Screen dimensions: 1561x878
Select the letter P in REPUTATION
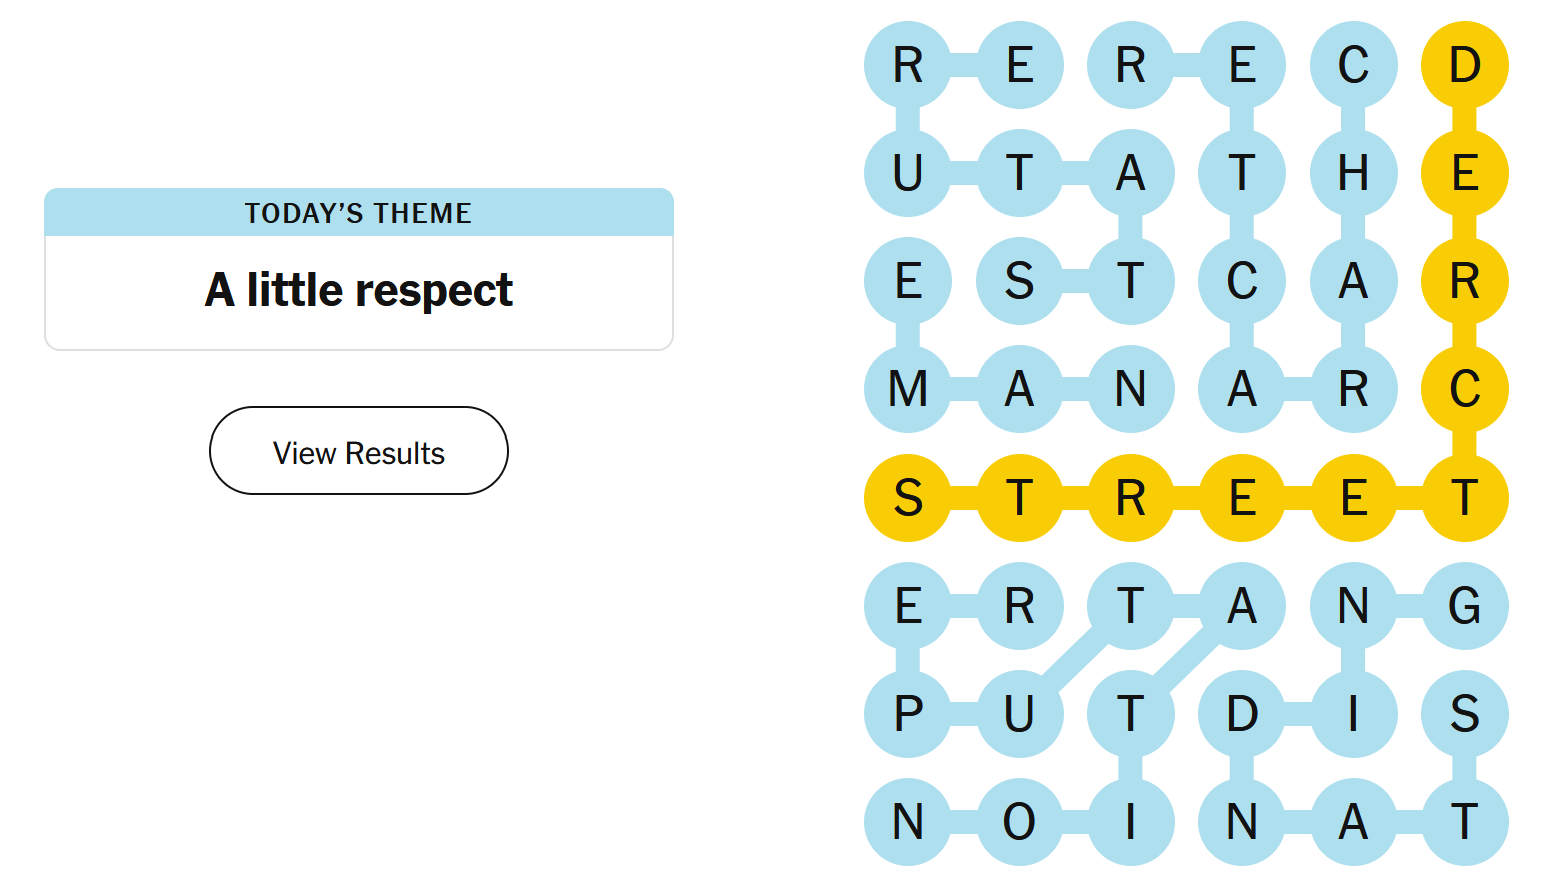(908, 714)
